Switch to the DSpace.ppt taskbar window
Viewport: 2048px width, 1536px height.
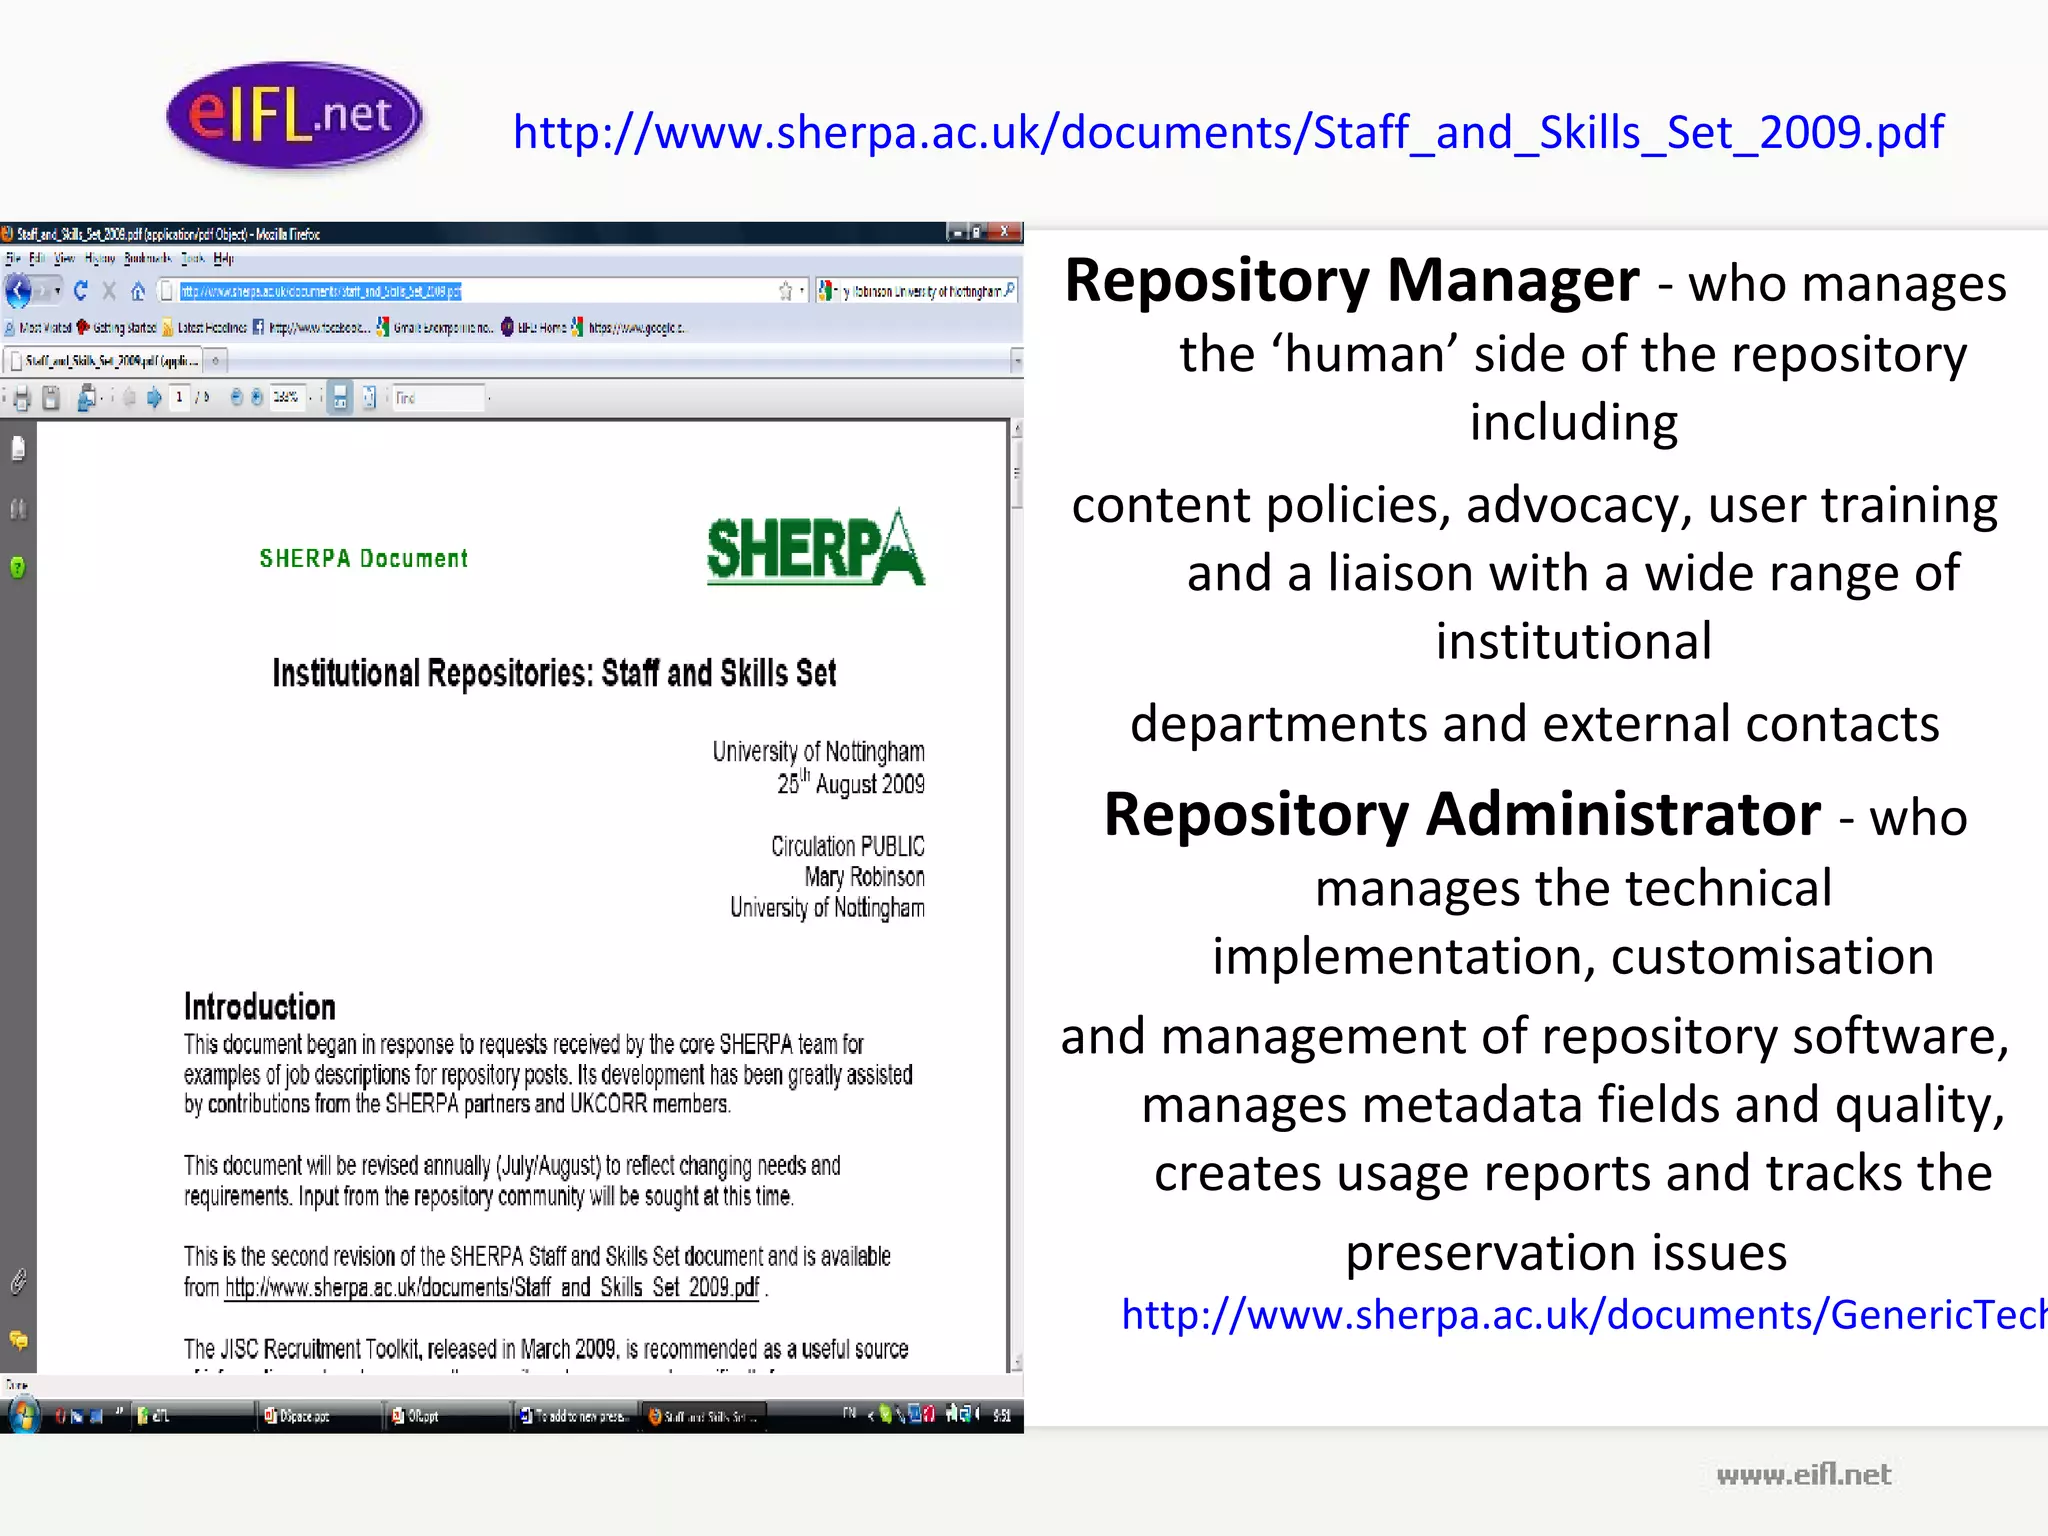coord(319,1415)
